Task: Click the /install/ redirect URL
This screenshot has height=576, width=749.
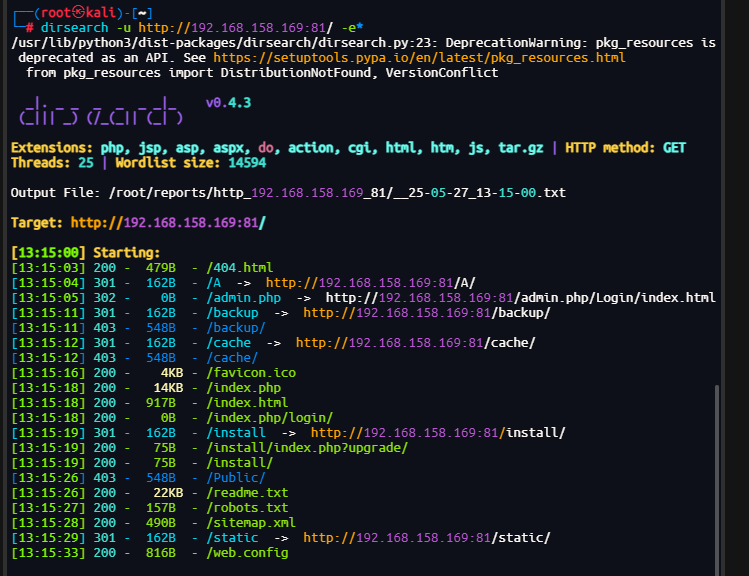Action: 437,432
